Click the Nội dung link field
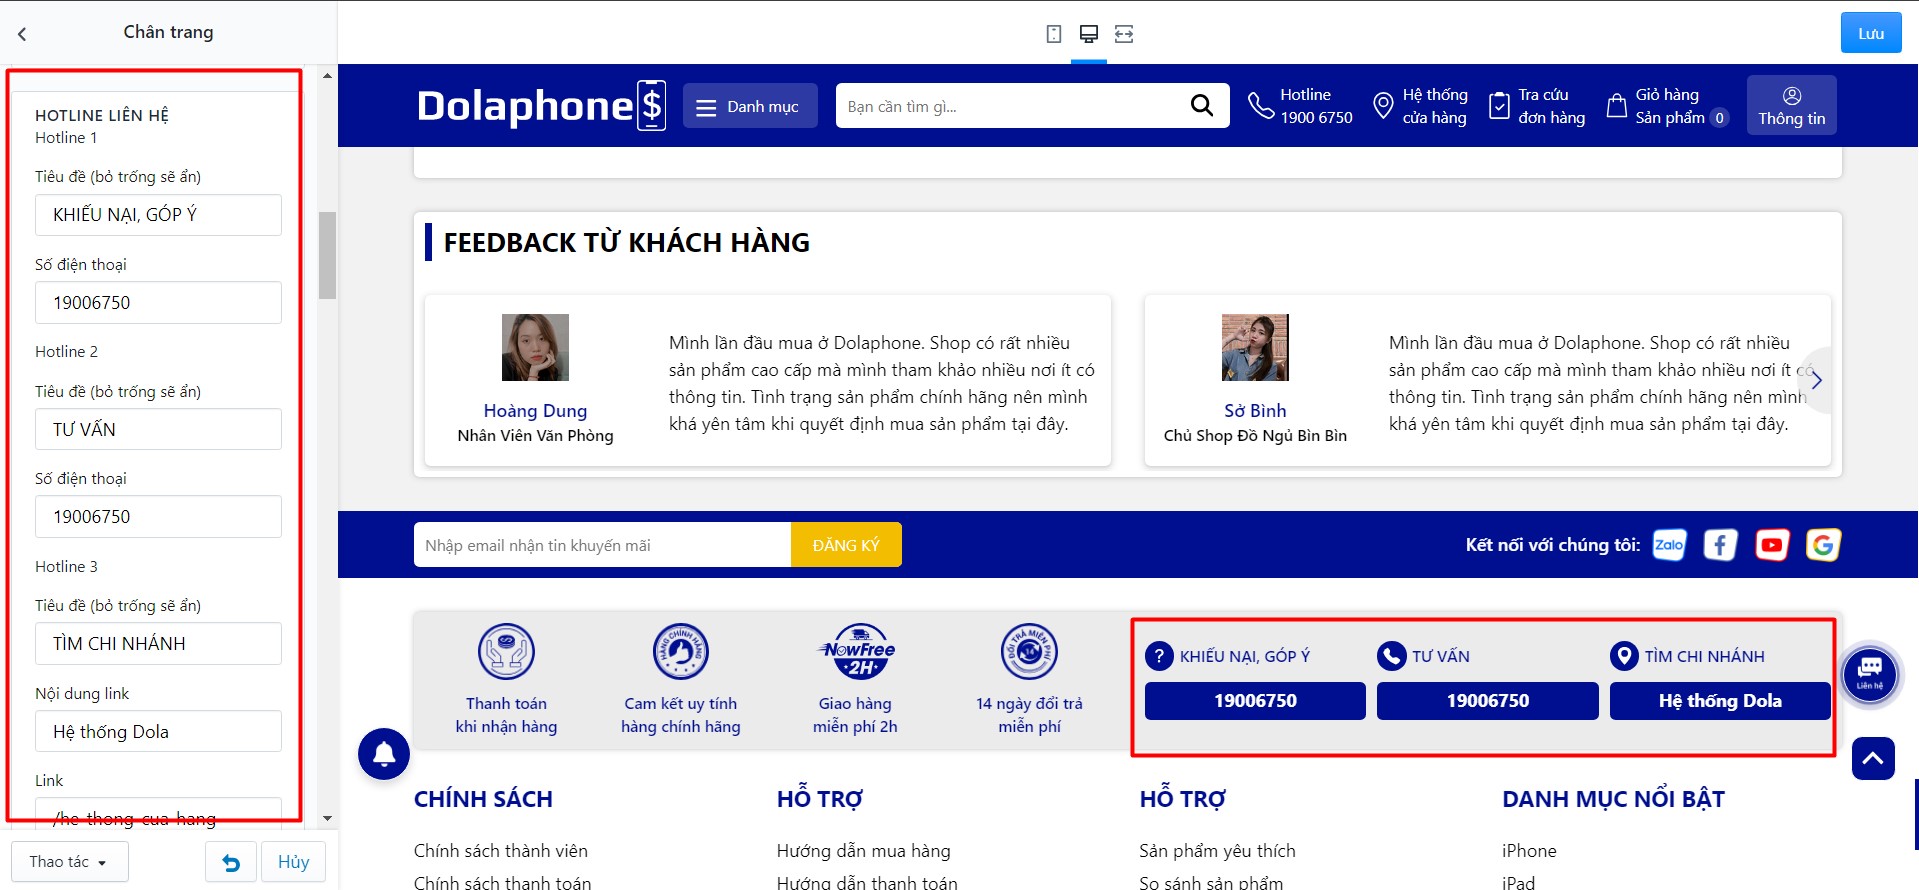 click(158, 731)
